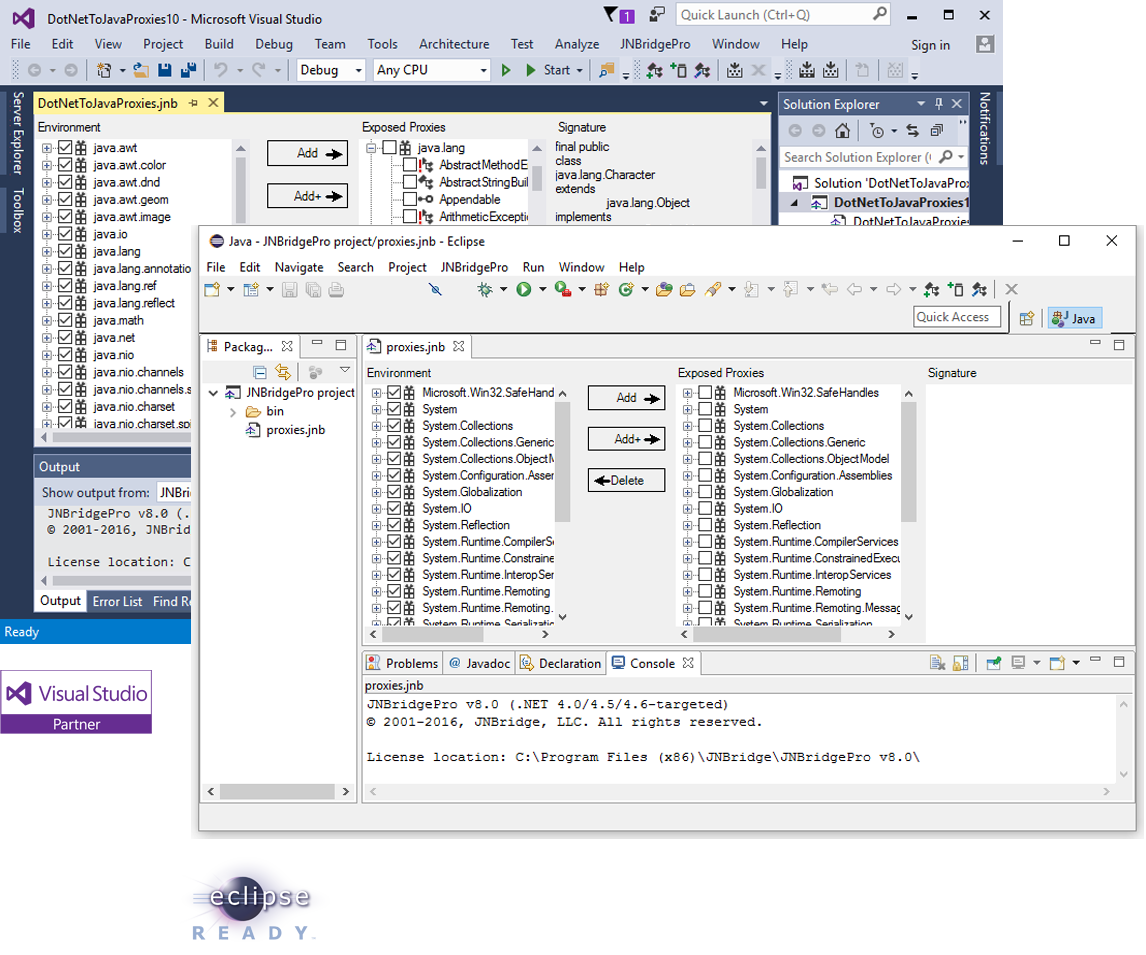This screenshot has width=1146, height=955.
Task: Click the Eclipse Print toolbar icon
Action: coord(336,290)
